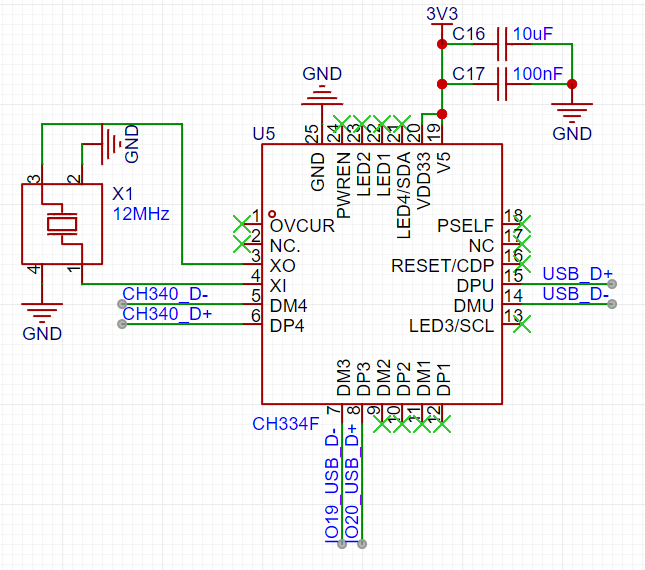Screen dimensions: 645x570
Task: Click the CH340_D- net label
Action: pos(165,294)
